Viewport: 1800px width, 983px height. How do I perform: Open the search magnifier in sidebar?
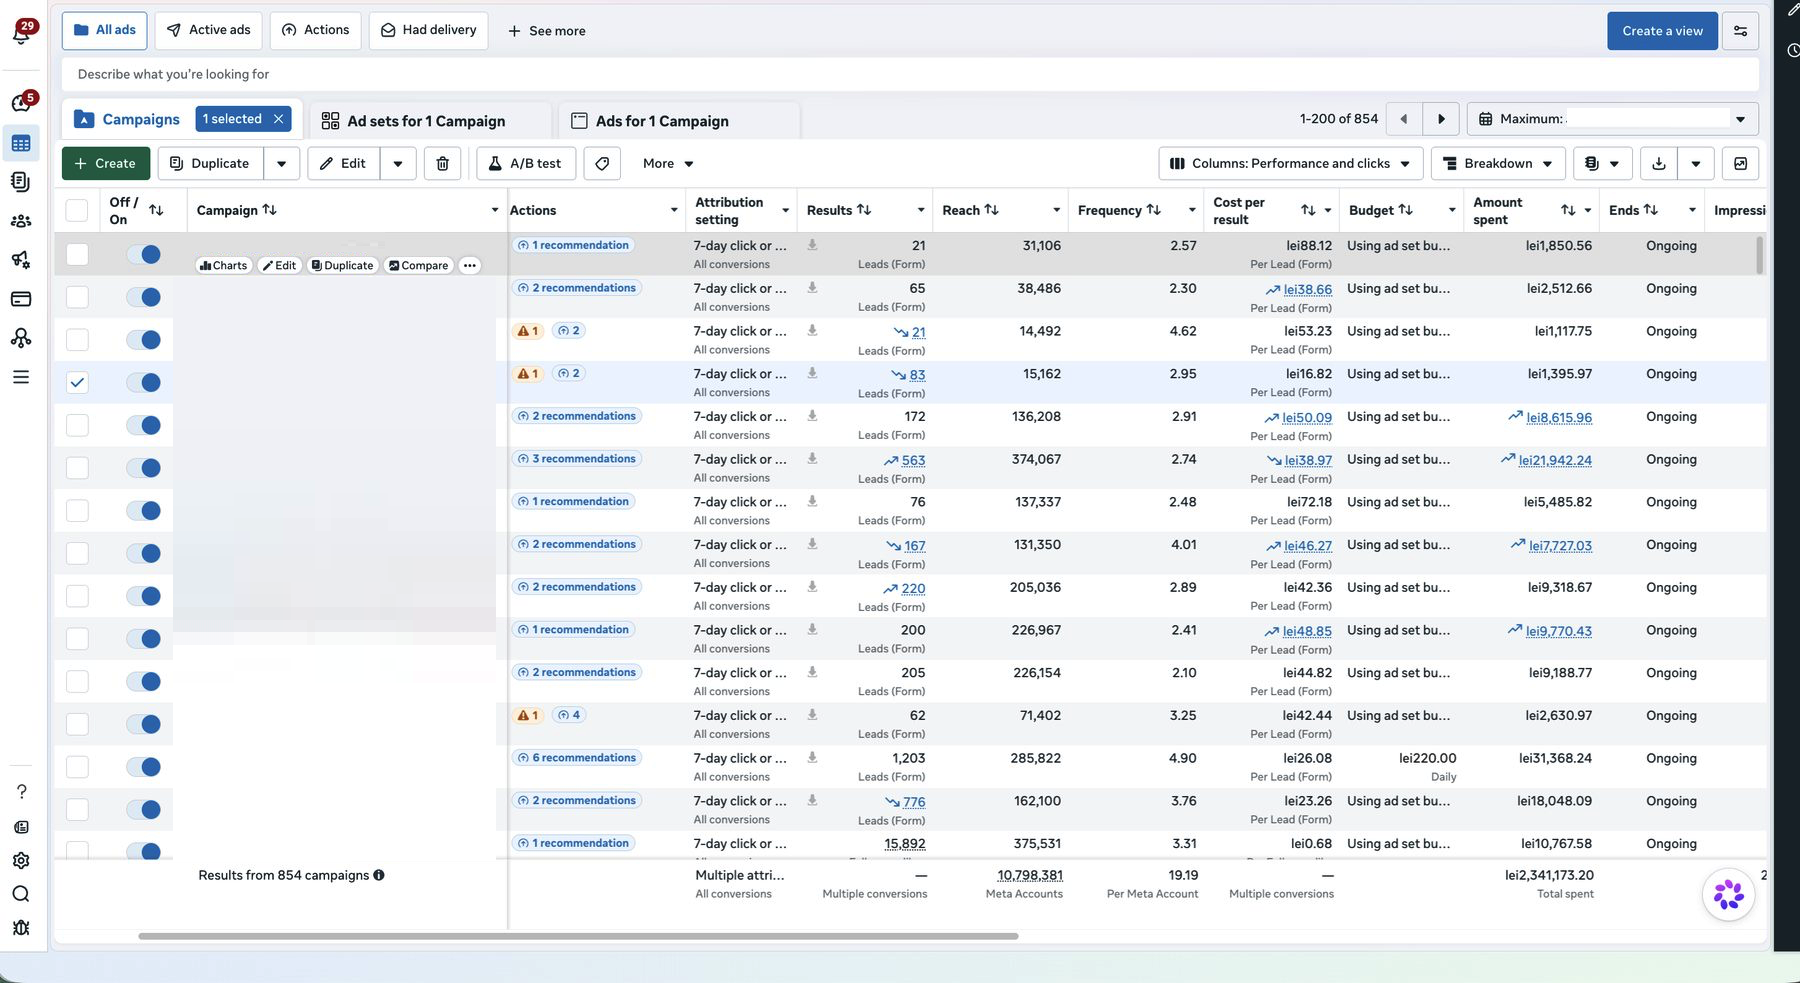(21, 894)
